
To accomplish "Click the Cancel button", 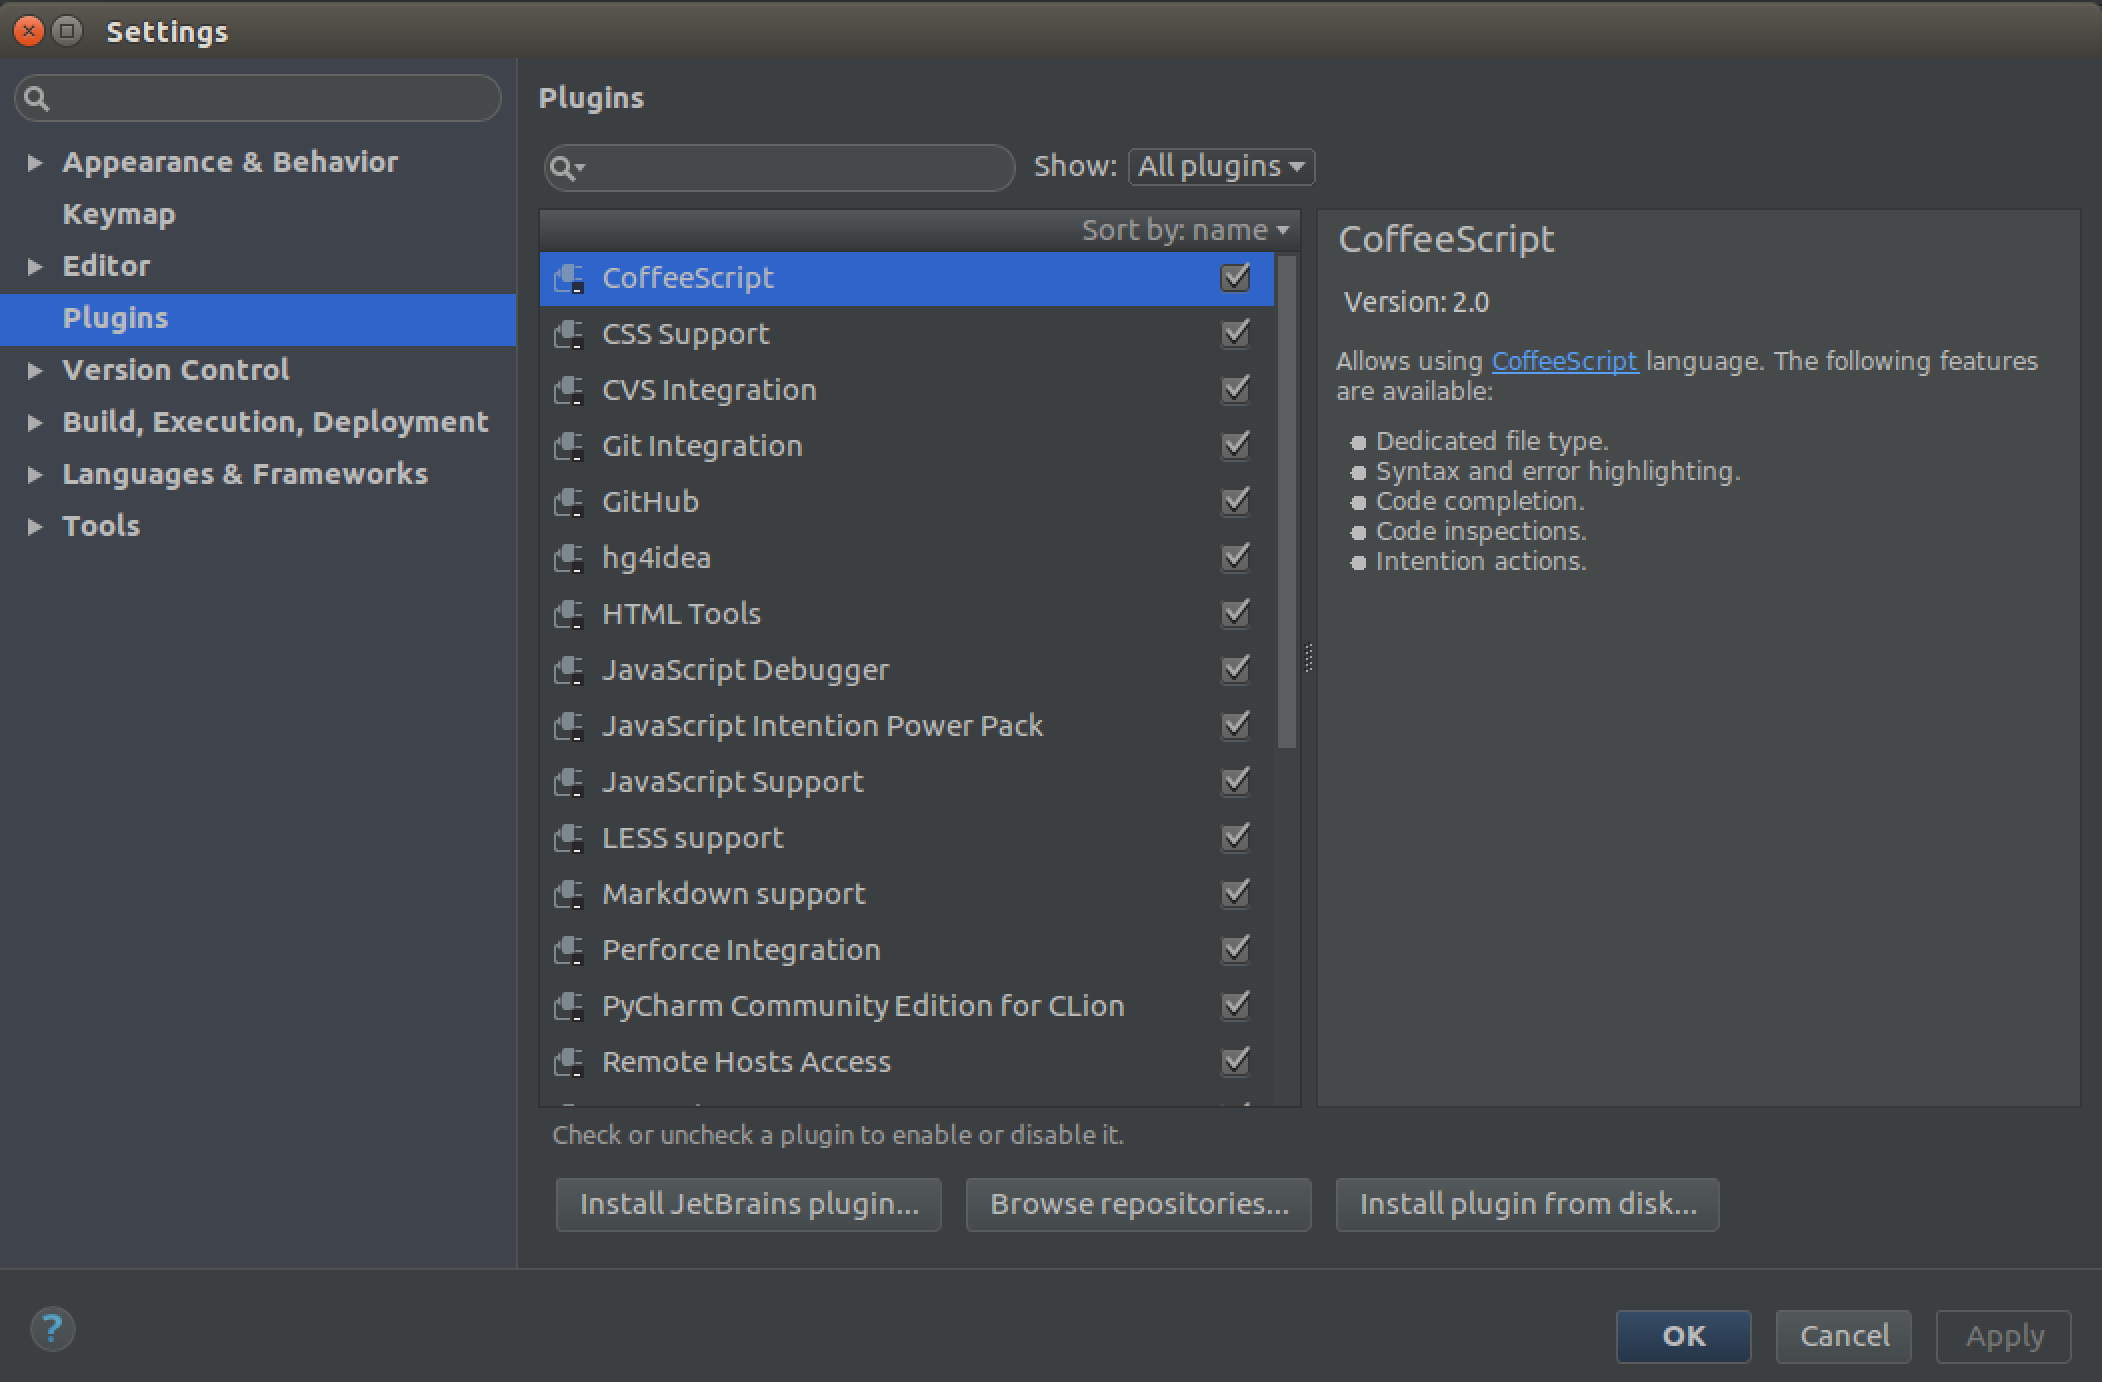I will (1844, 1336).
